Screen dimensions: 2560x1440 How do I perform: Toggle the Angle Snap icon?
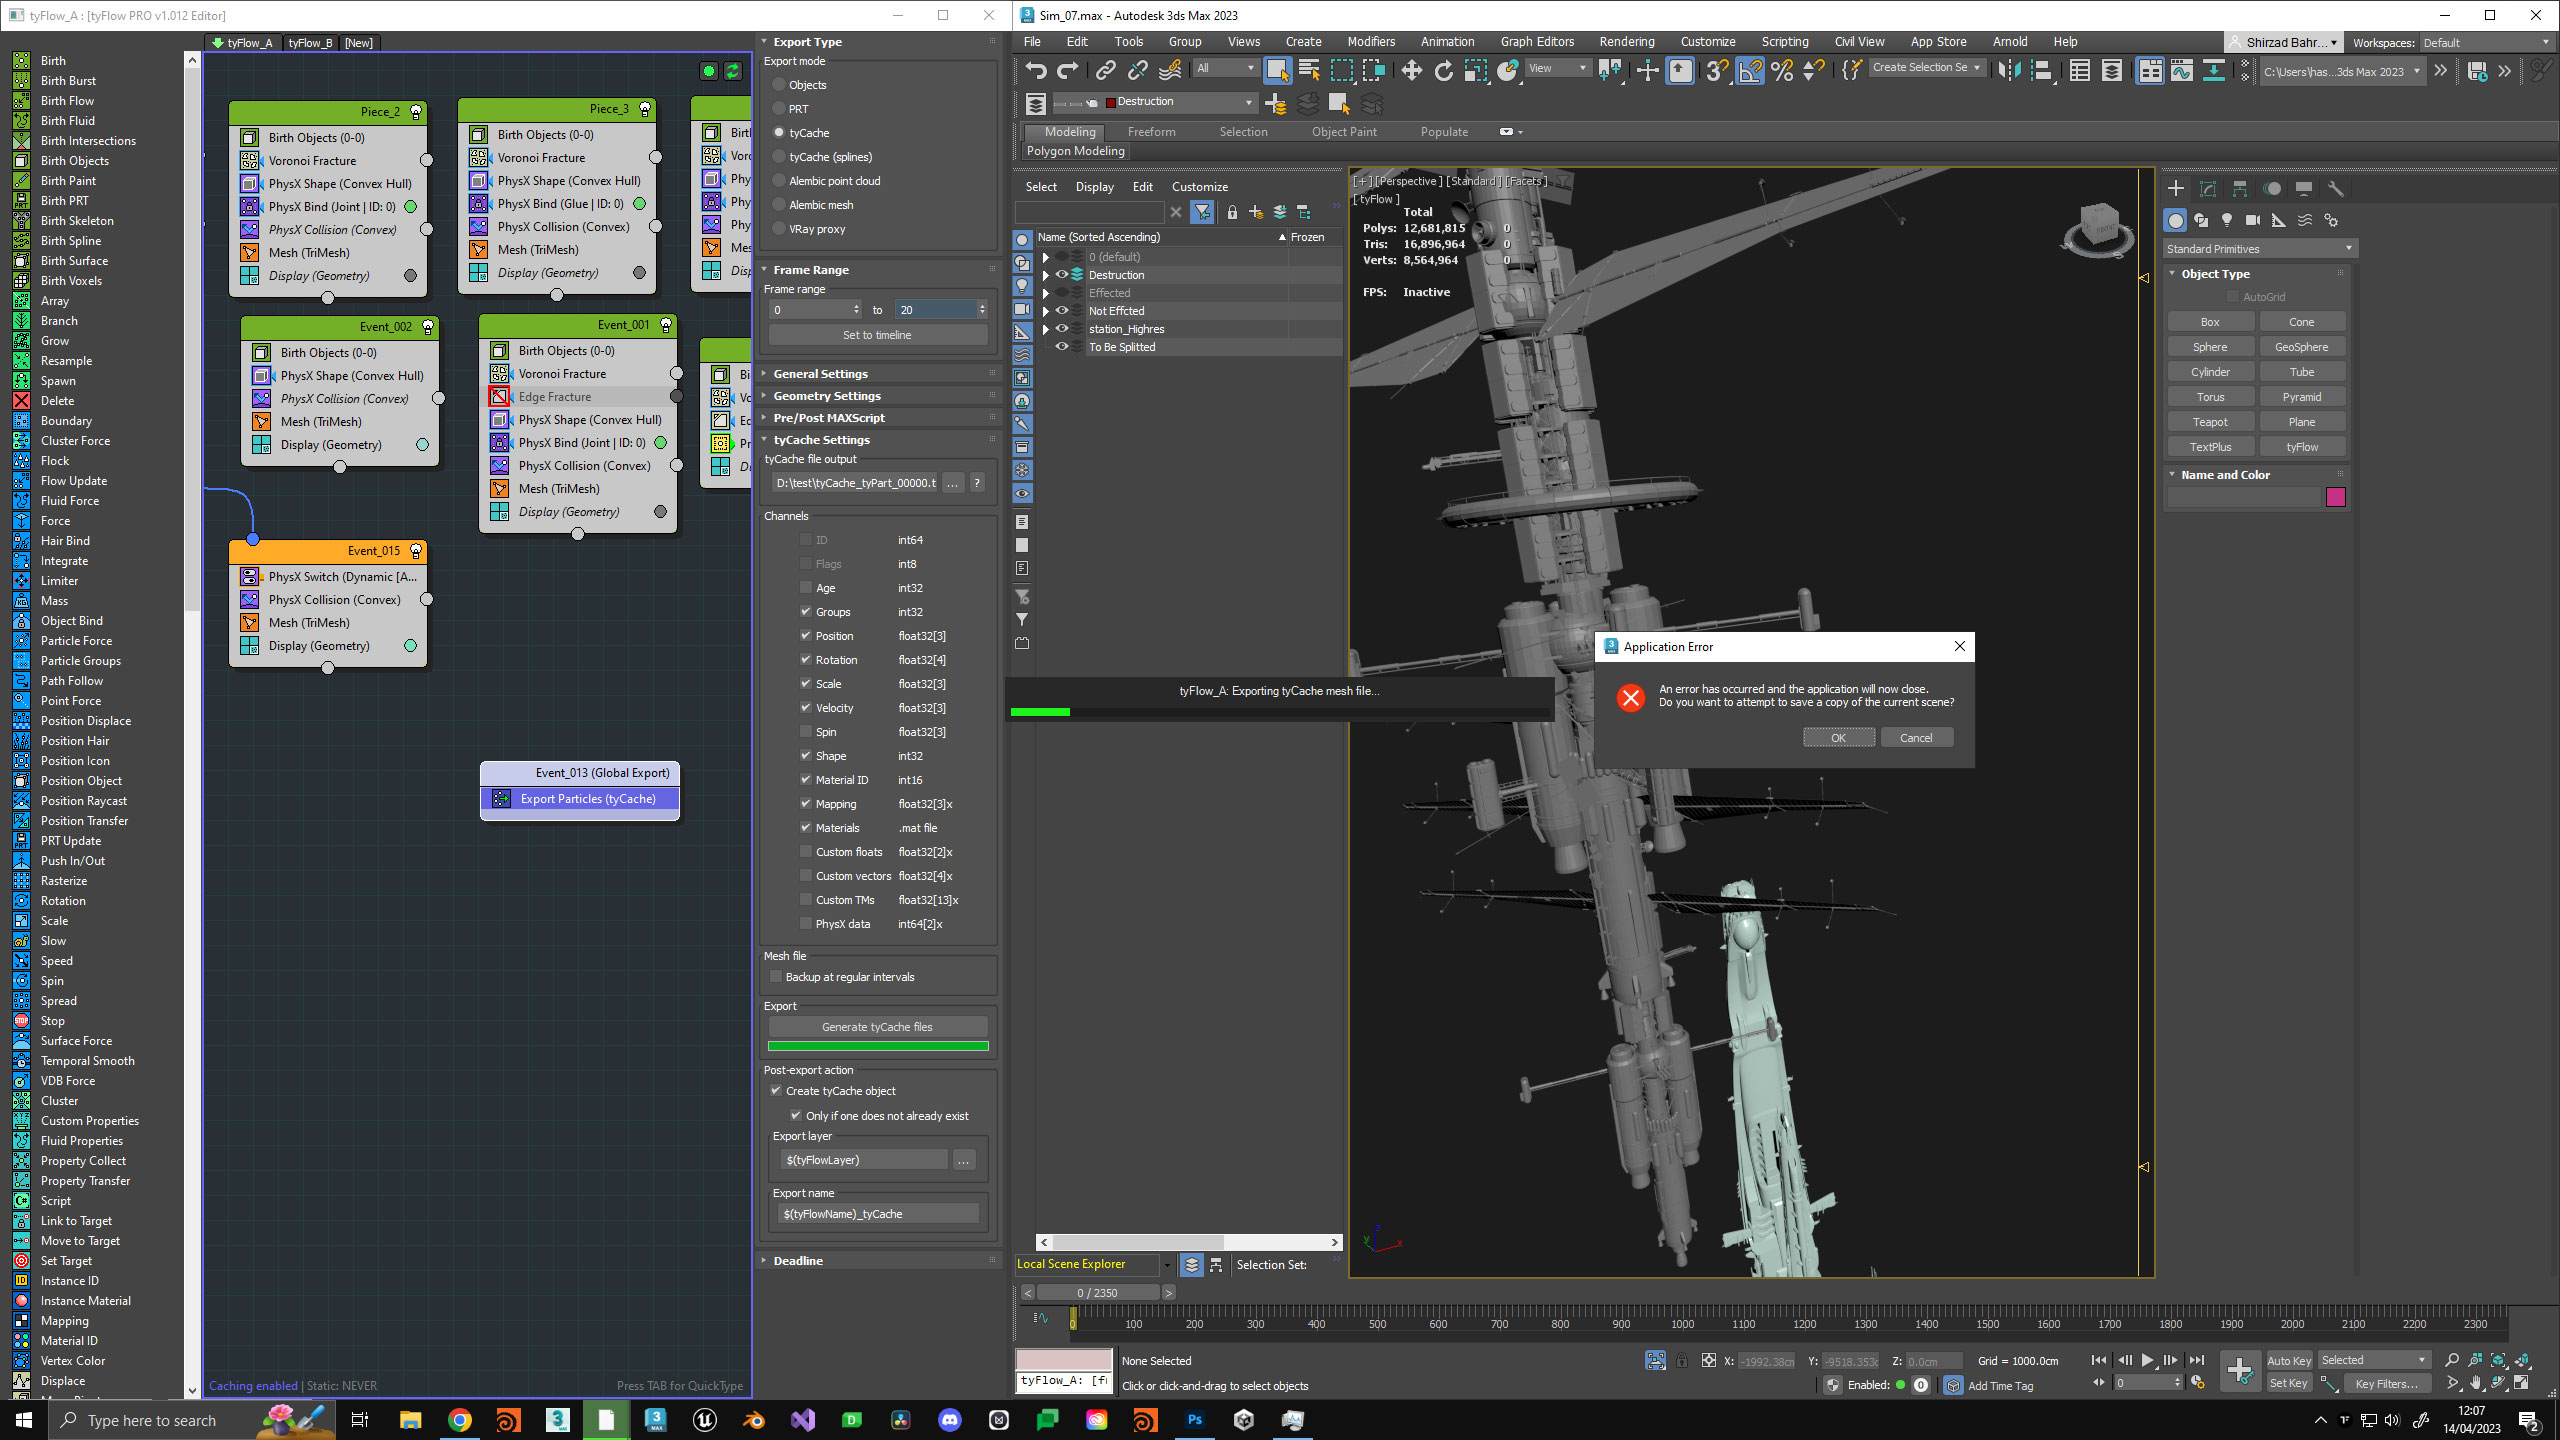pyautogui.click(x=1750, y=70)
